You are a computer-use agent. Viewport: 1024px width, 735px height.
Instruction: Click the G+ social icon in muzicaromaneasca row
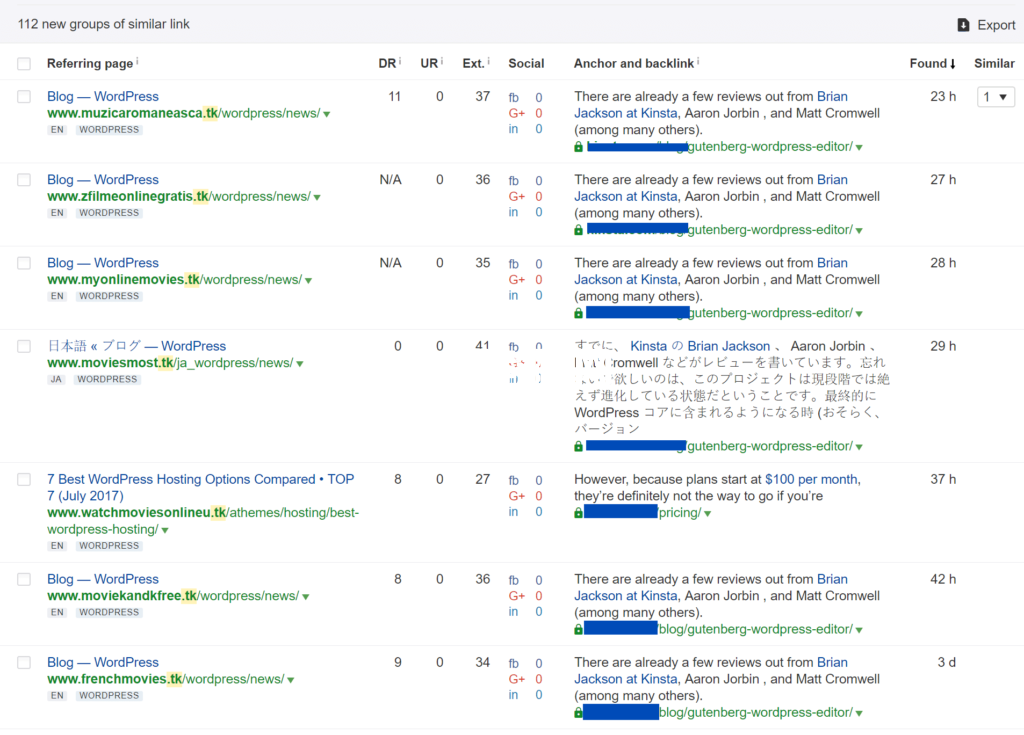[517, 113]
